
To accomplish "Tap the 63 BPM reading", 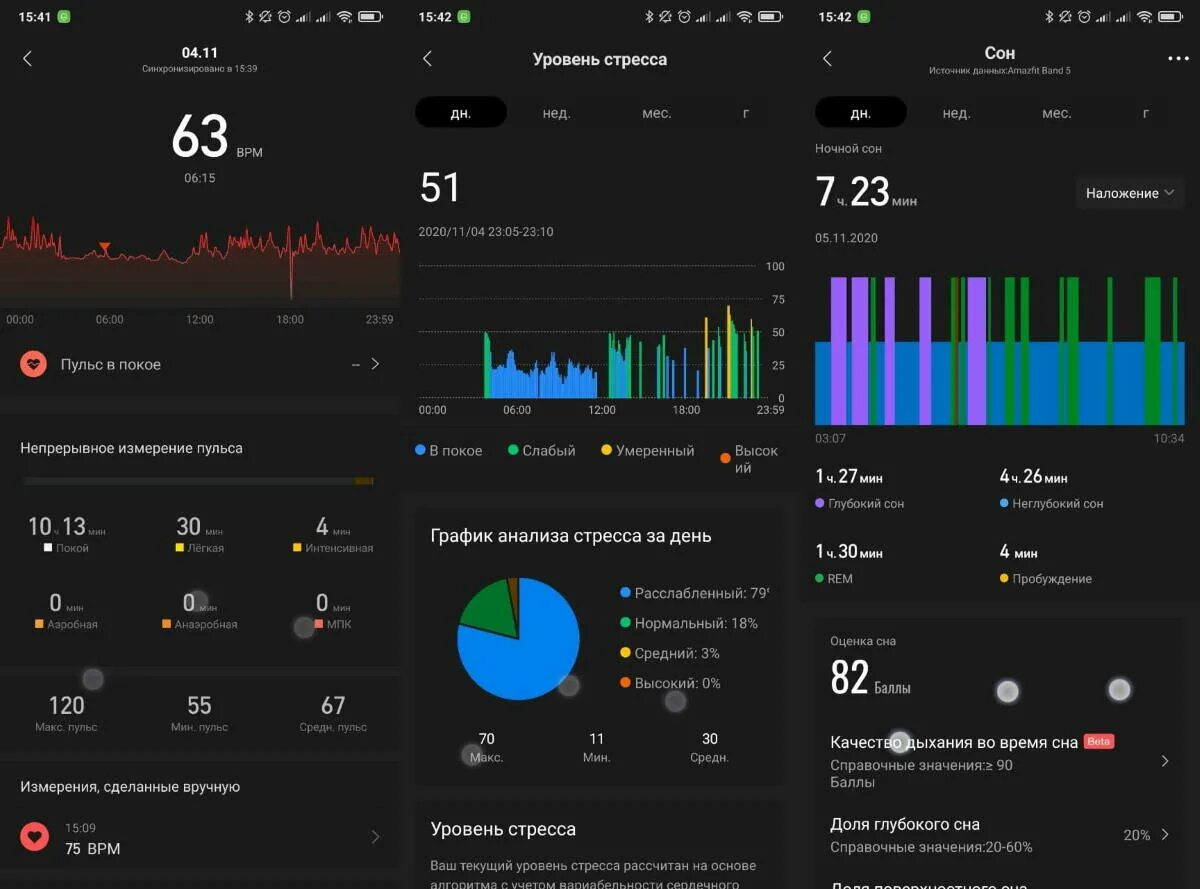I will point(216,138).
